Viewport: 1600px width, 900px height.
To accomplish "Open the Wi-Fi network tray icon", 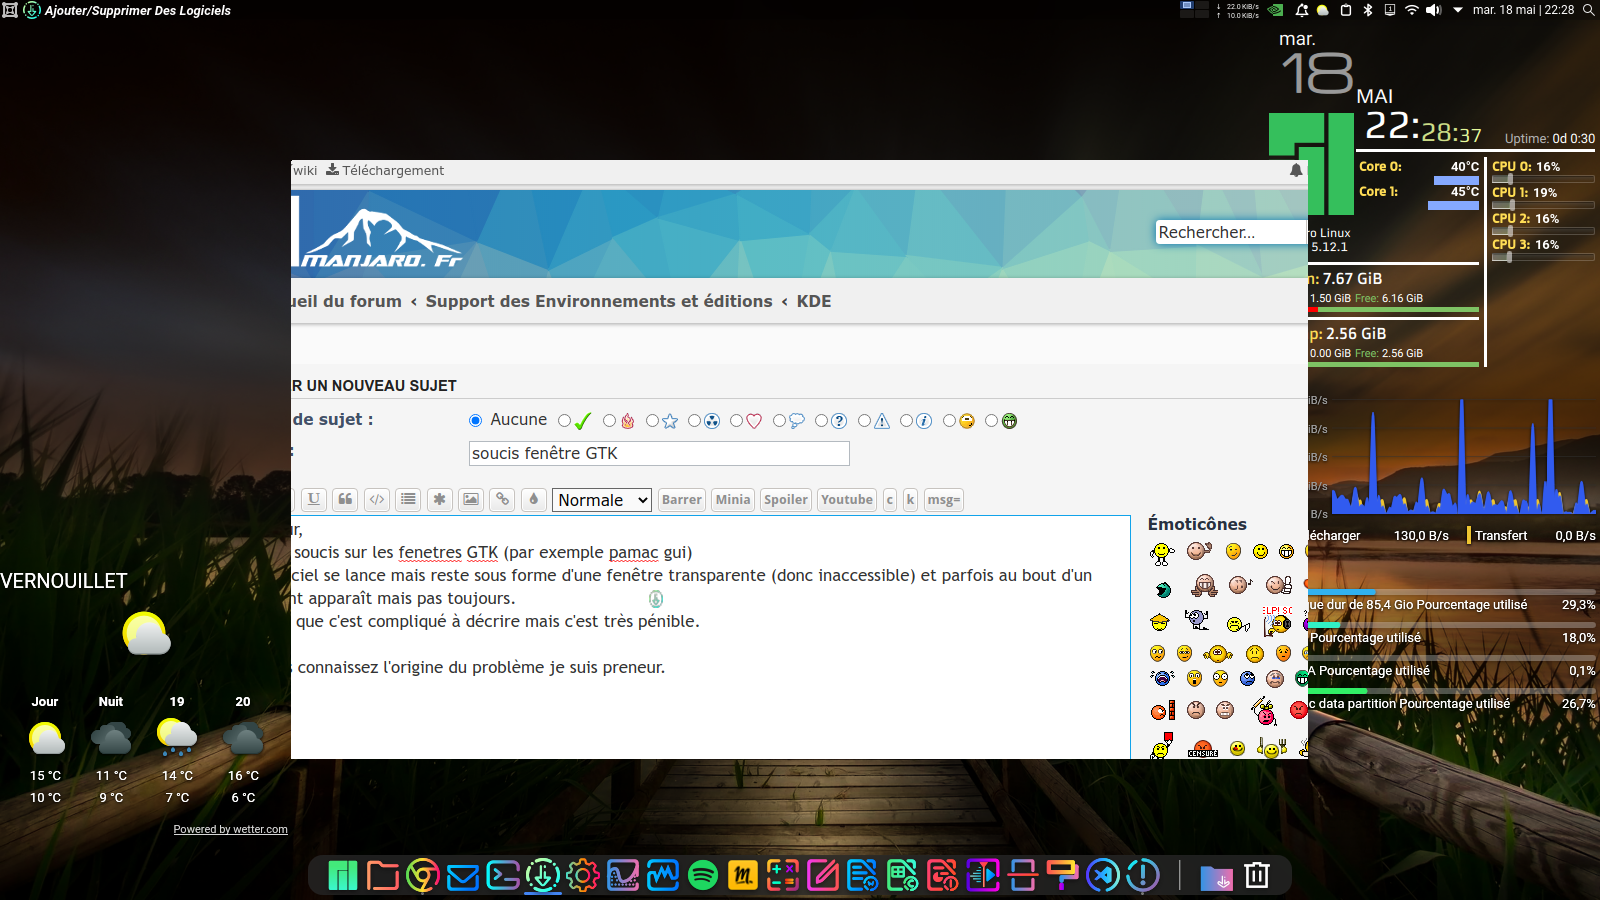I will 1412,10.
